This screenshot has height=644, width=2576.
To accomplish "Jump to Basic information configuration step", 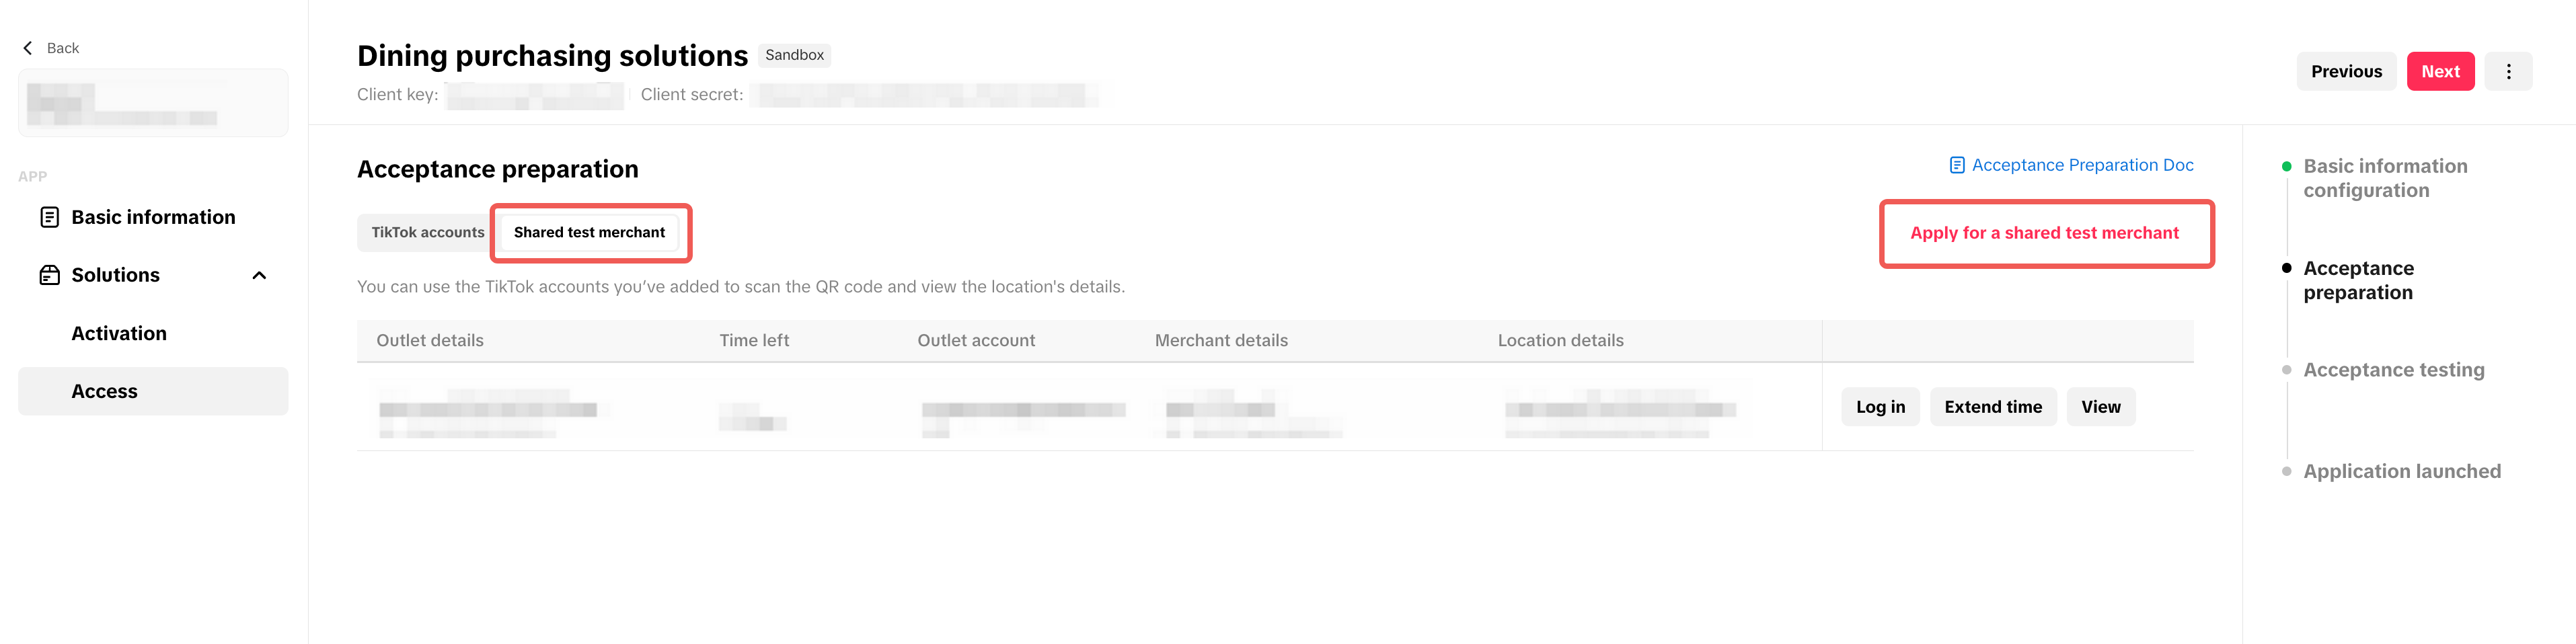I will 2384,178.
